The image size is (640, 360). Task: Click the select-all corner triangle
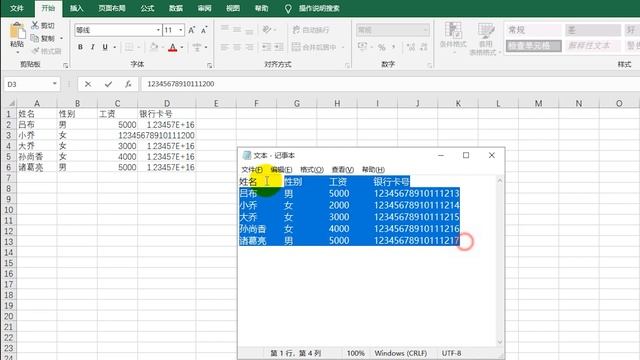click(x=11, y=103)
